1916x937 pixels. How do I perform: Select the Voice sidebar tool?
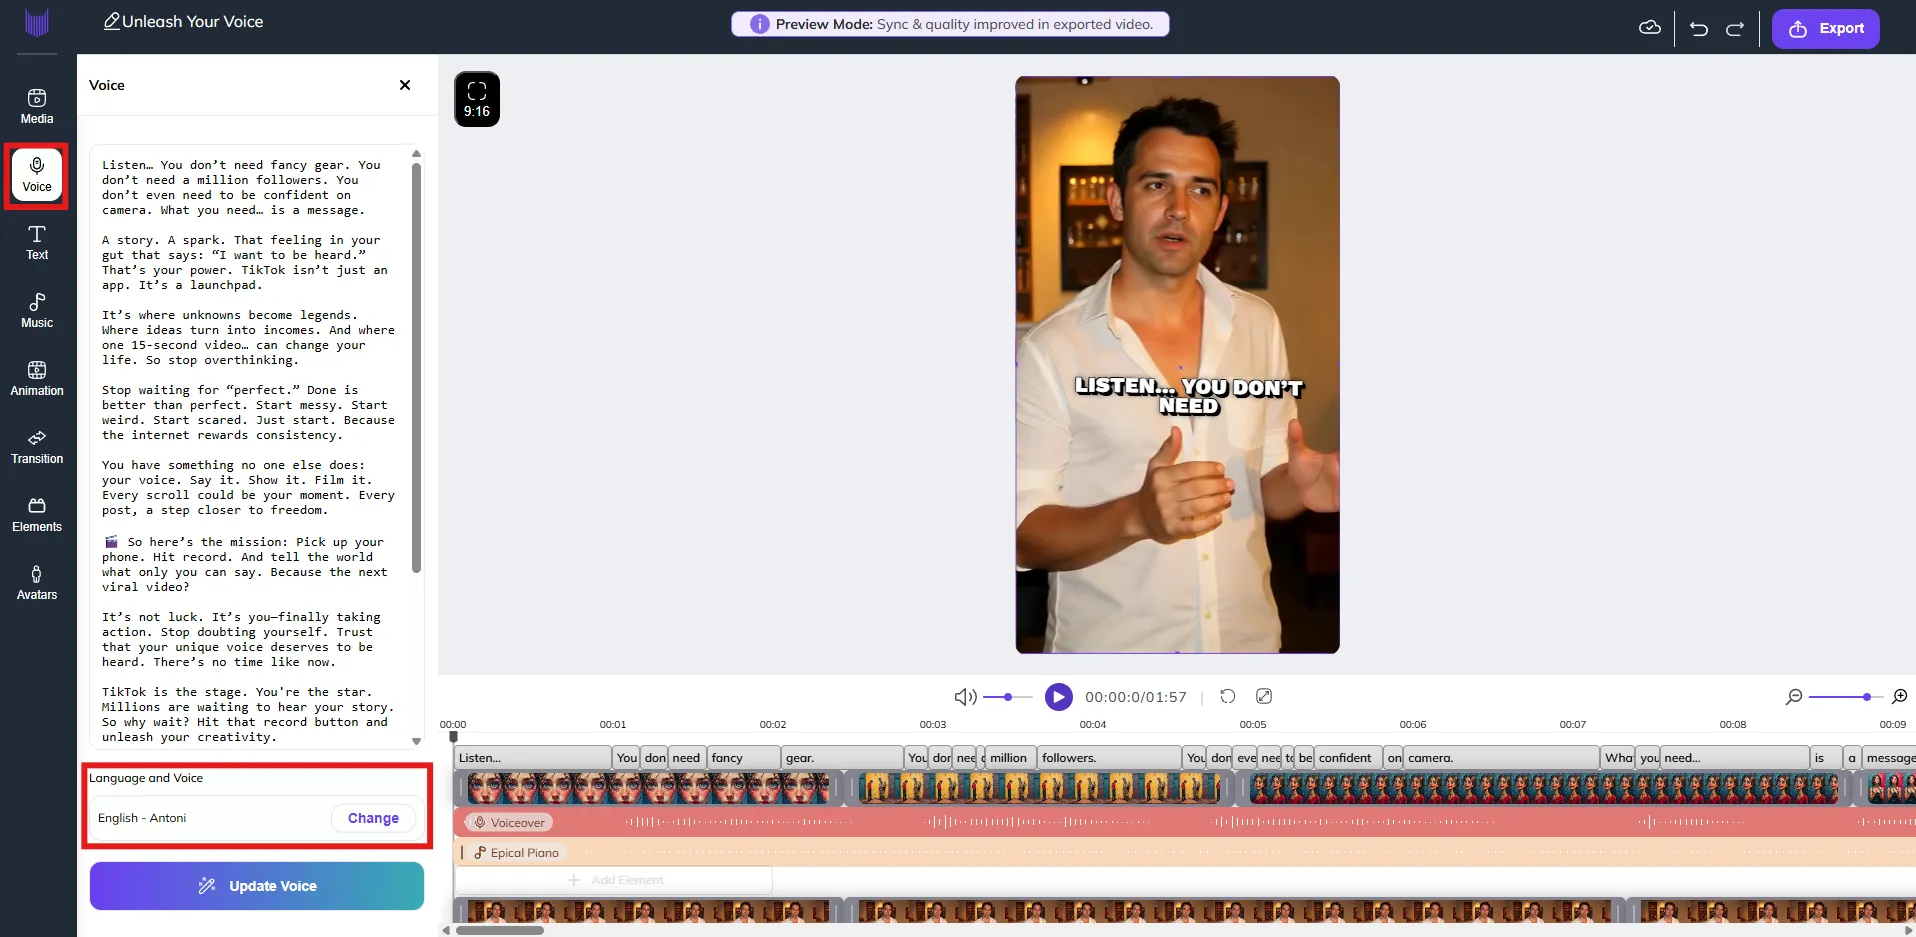tap(37, 175)
